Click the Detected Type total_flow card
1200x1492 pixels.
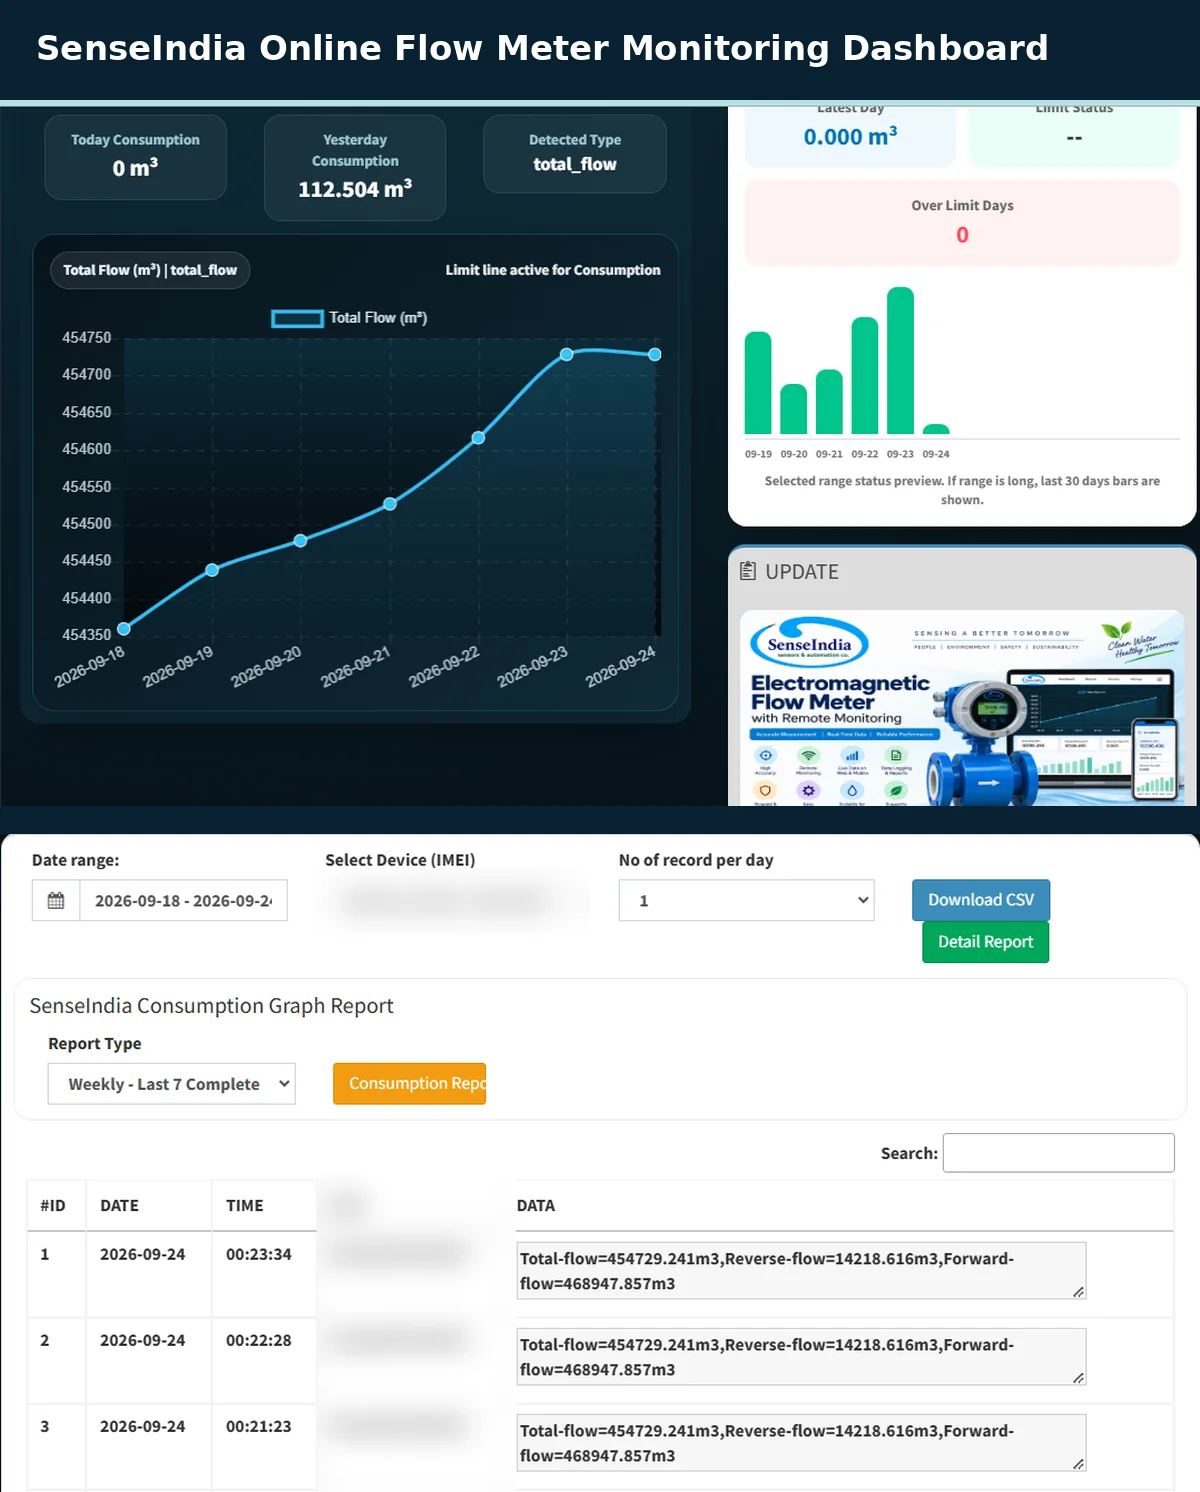(x=575, y=153)
